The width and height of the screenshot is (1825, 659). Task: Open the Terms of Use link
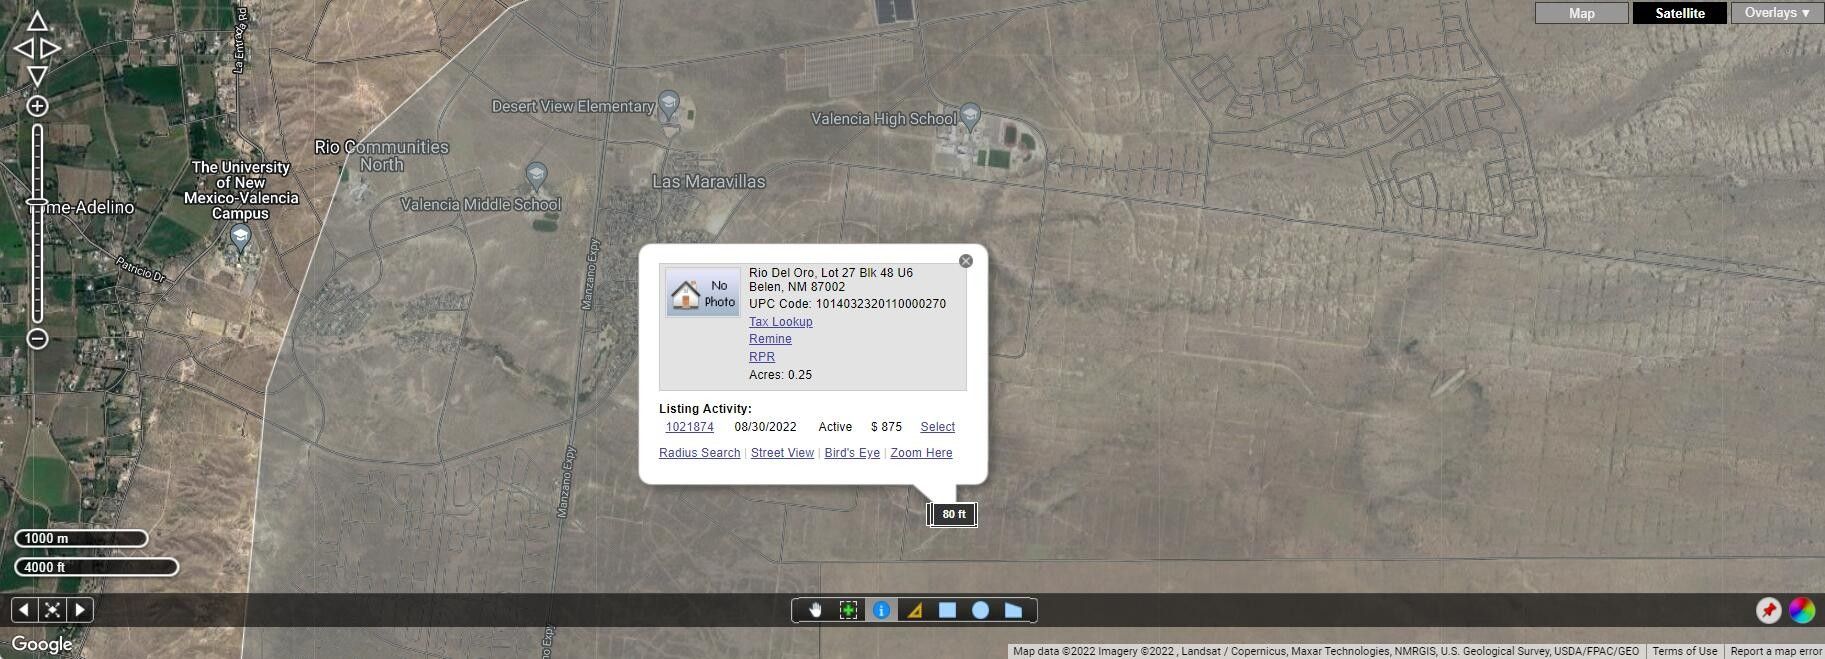[x=1684, y=651]
